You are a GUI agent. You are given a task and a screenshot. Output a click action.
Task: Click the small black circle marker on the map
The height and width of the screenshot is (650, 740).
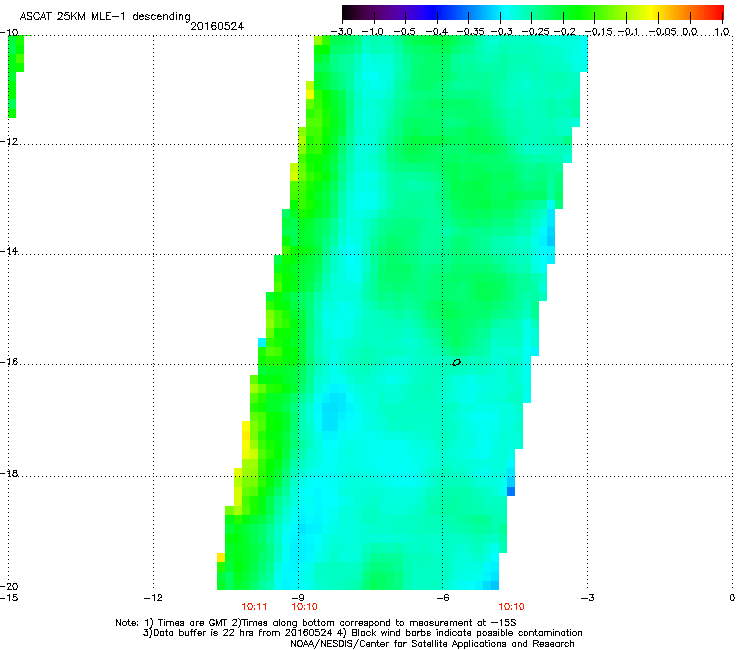(x=456, y=363)
